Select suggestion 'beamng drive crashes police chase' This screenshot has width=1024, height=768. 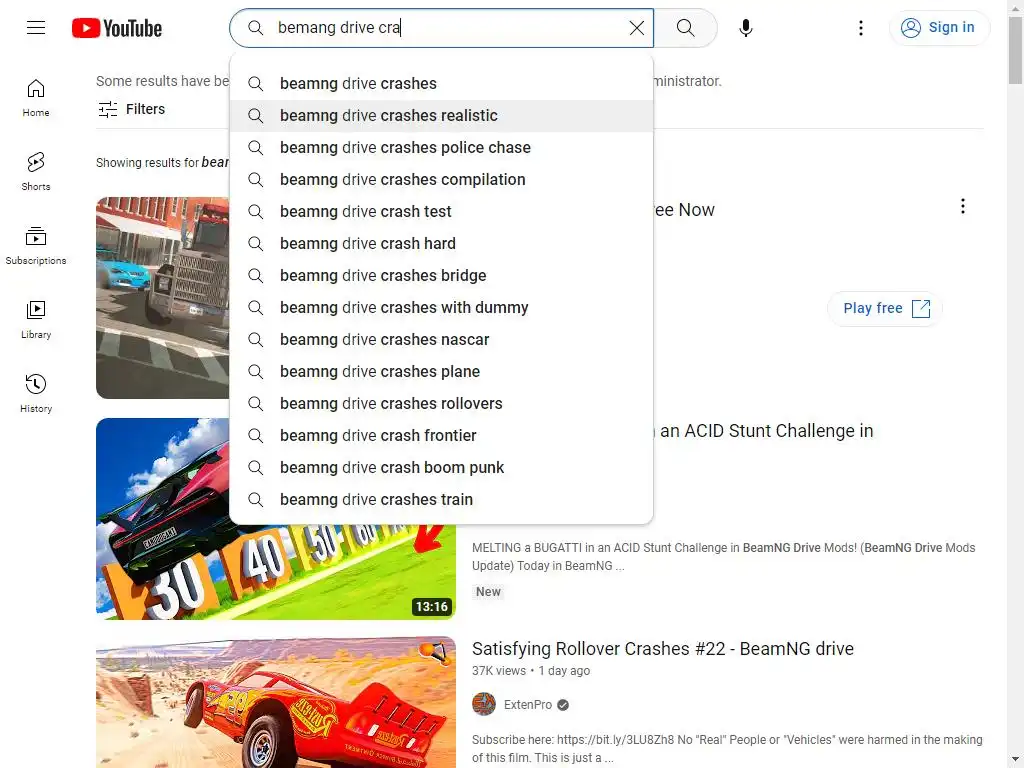[441, 148]
